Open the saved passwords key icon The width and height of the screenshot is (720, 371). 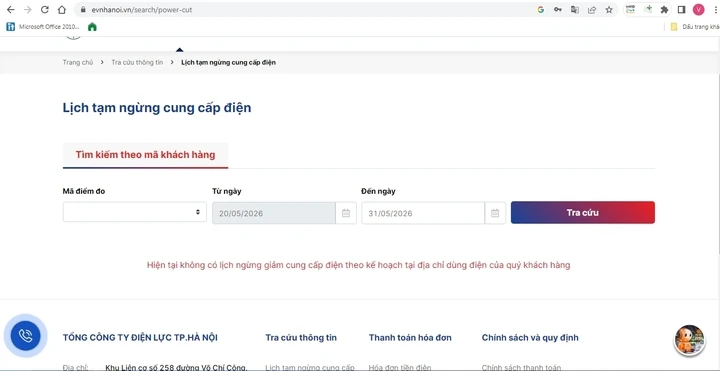tap(557, 10)
